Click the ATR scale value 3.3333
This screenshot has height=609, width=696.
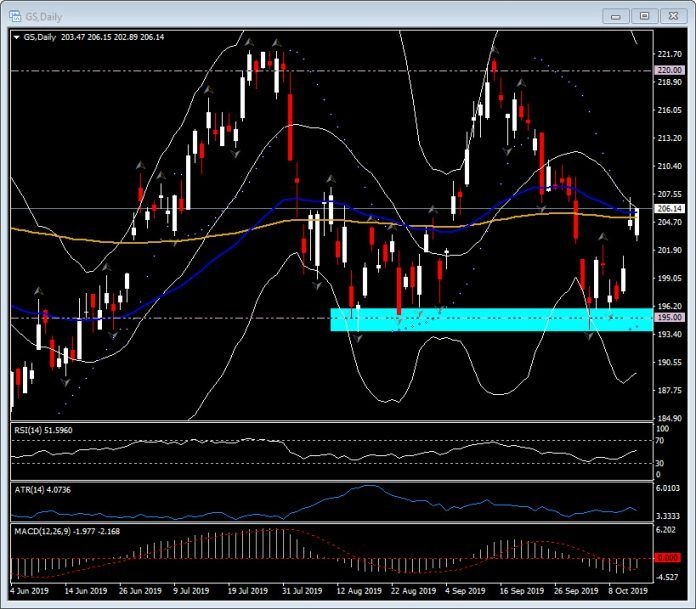[668, 516]
